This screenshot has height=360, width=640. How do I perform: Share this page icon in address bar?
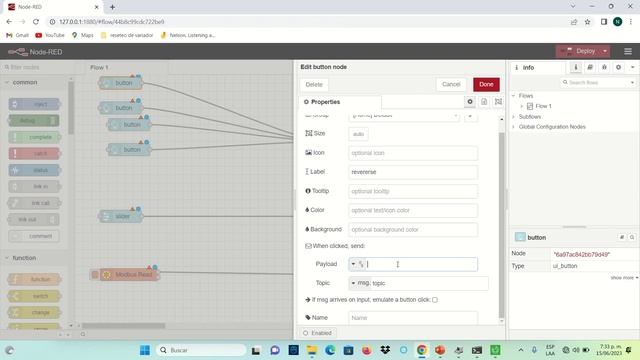coord(574,22)
